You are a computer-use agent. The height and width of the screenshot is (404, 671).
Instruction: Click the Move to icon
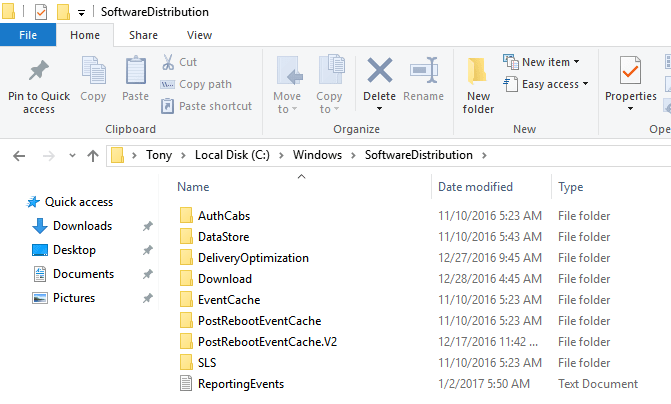click(x=290, y=71)
